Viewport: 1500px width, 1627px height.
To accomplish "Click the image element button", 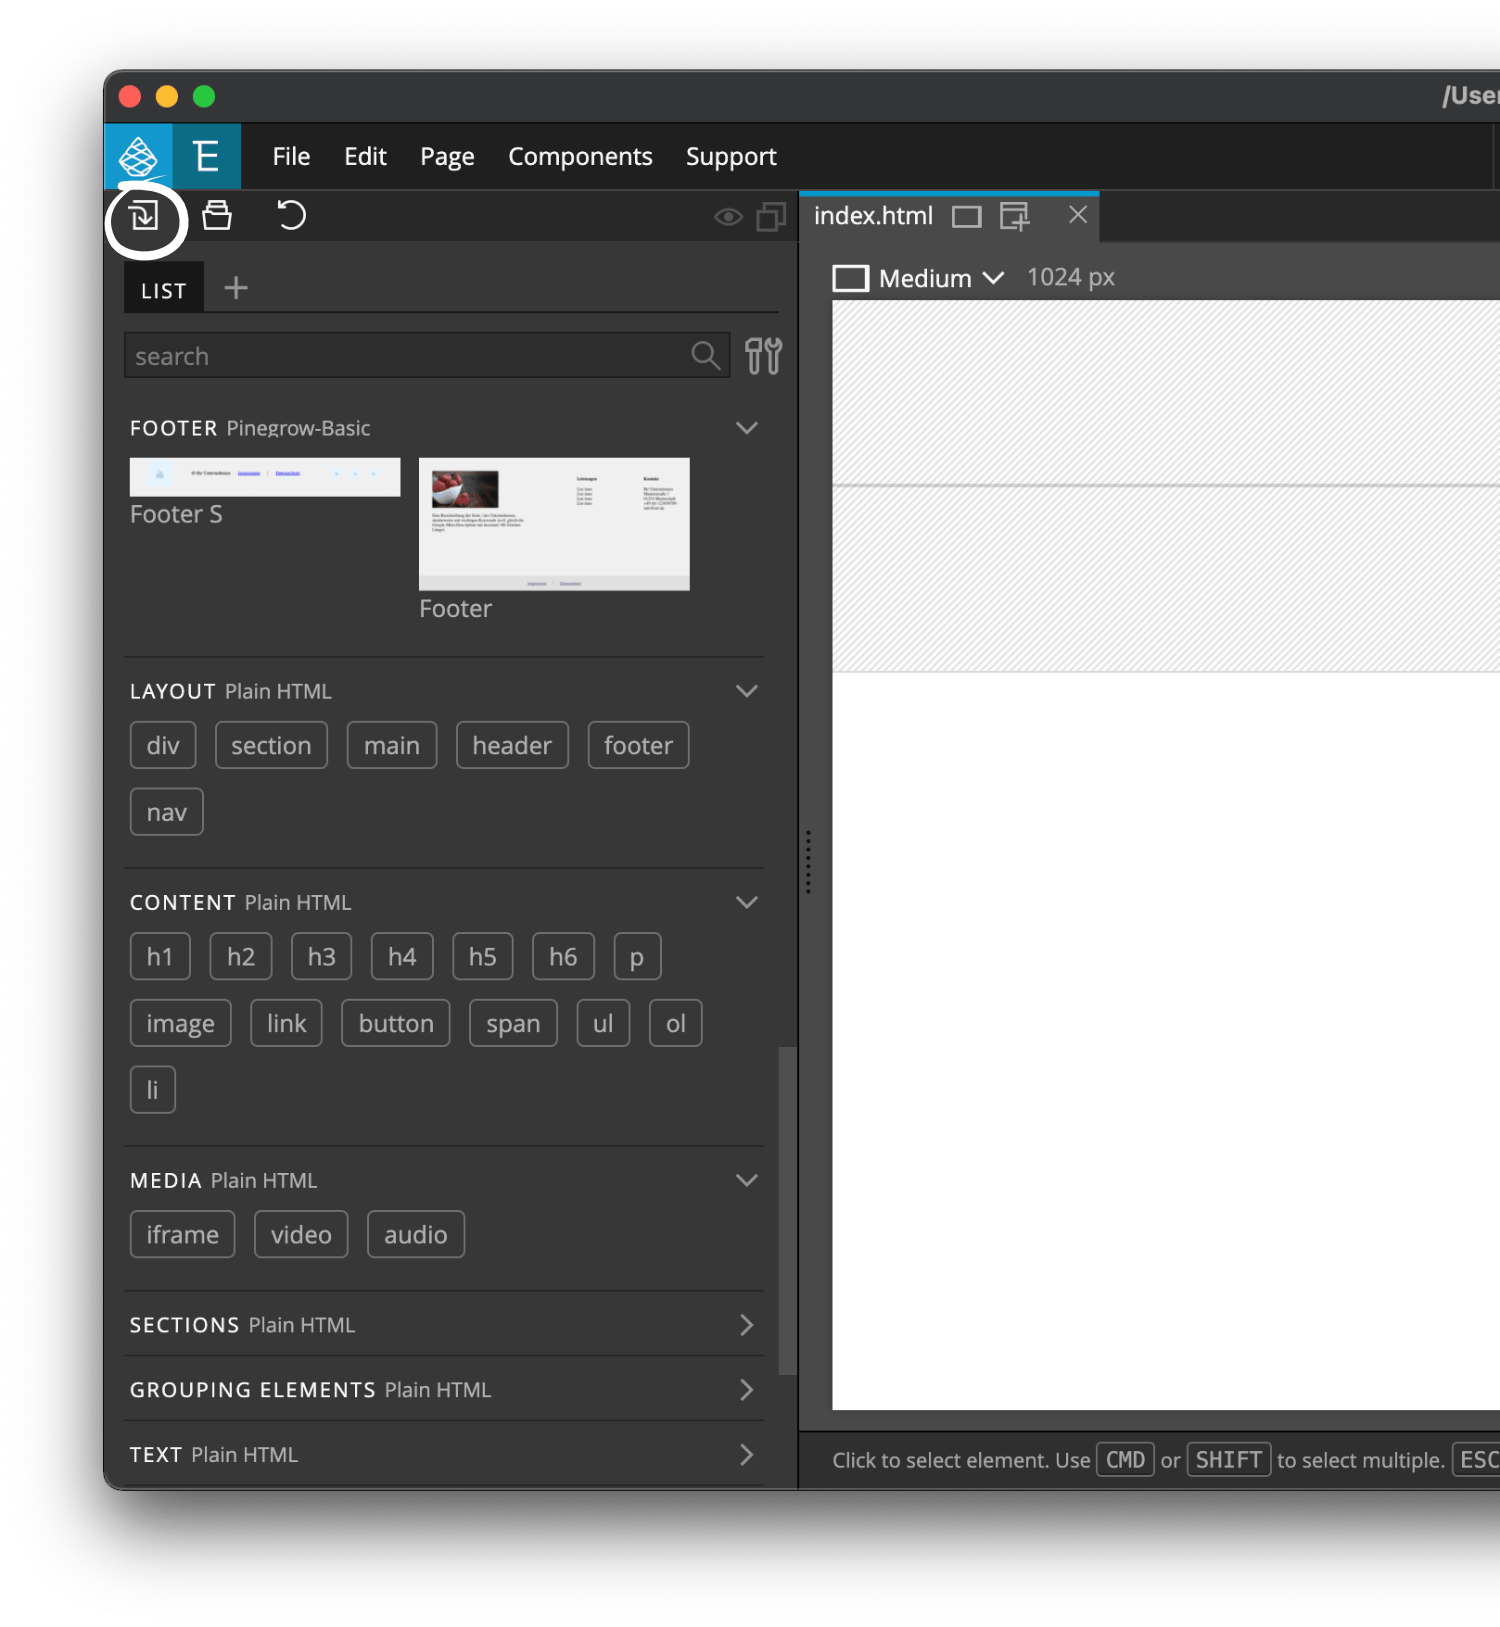I will [181, 1023].
